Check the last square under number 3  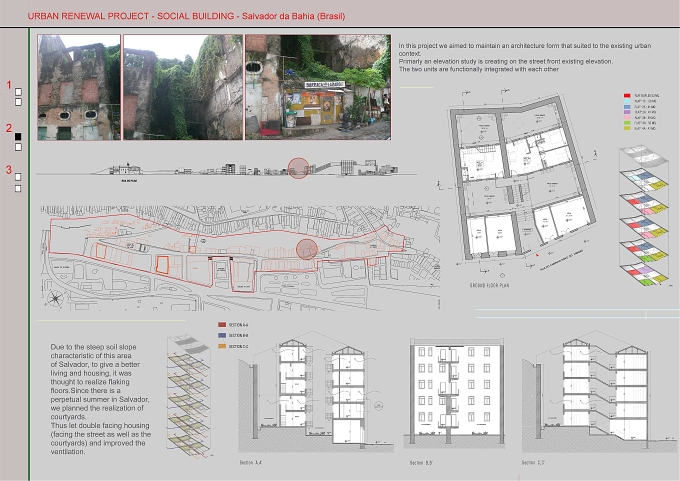pyautogui.click(x=18, y=189)
